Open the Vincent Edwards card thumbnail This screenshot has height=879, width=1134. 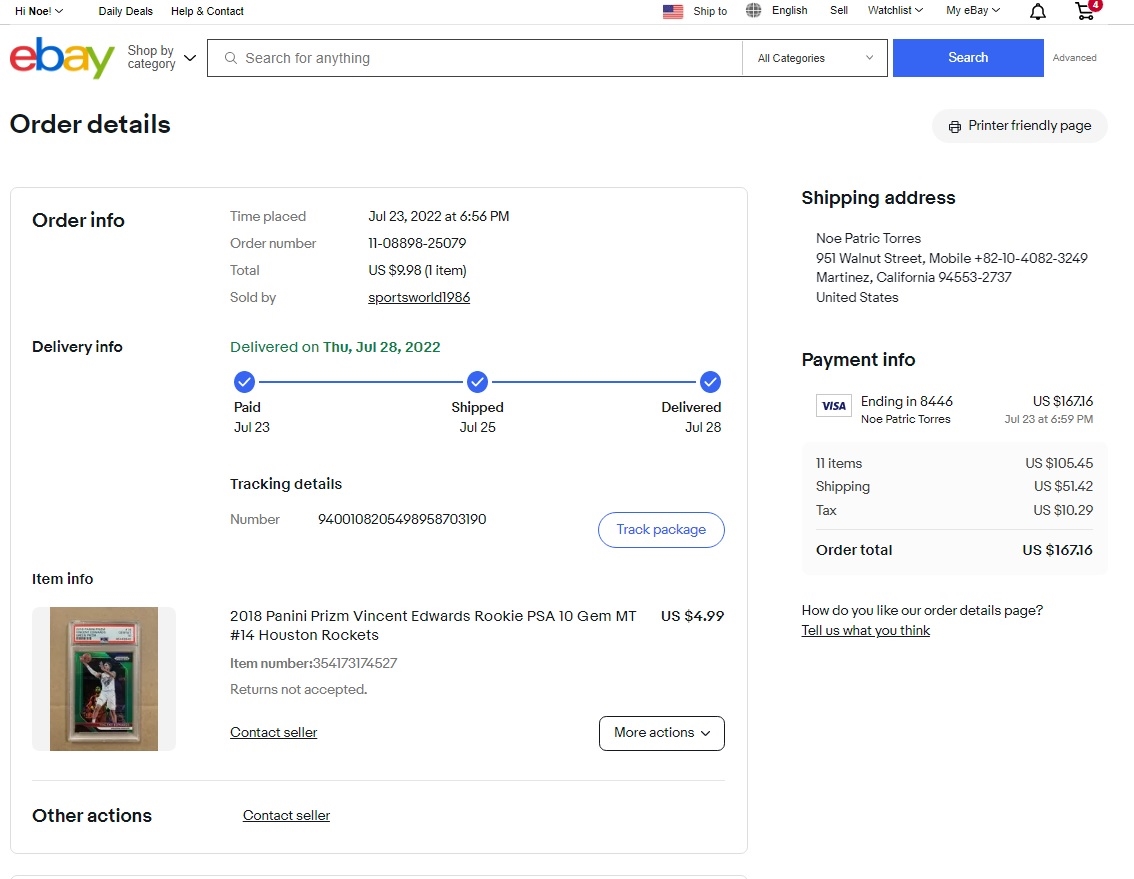103,679
